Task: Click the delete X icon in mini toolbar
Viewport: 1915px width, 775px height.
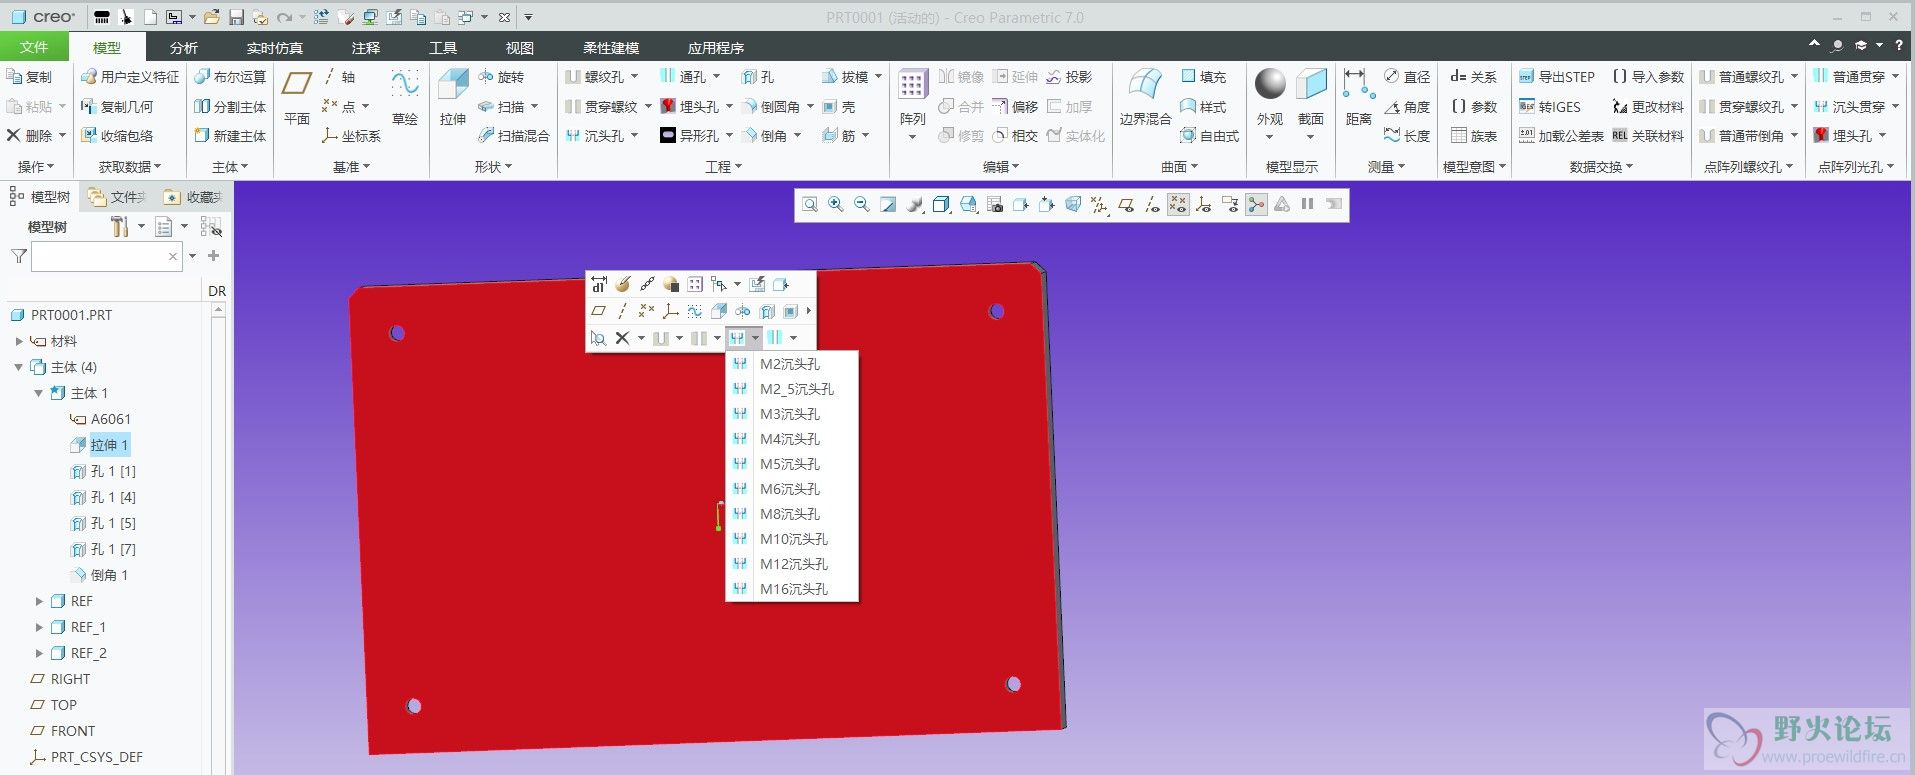Action: click(x=622, y=338)
